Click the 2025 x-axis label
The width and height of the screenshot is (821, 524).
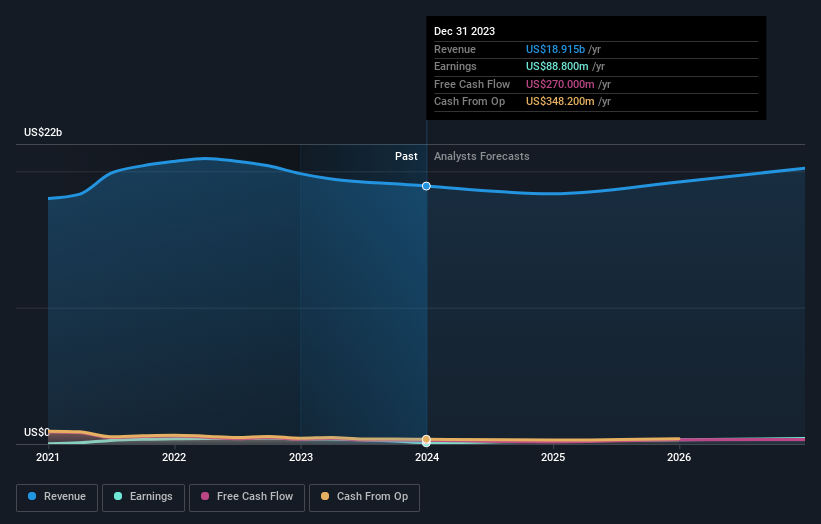[553, 457]
